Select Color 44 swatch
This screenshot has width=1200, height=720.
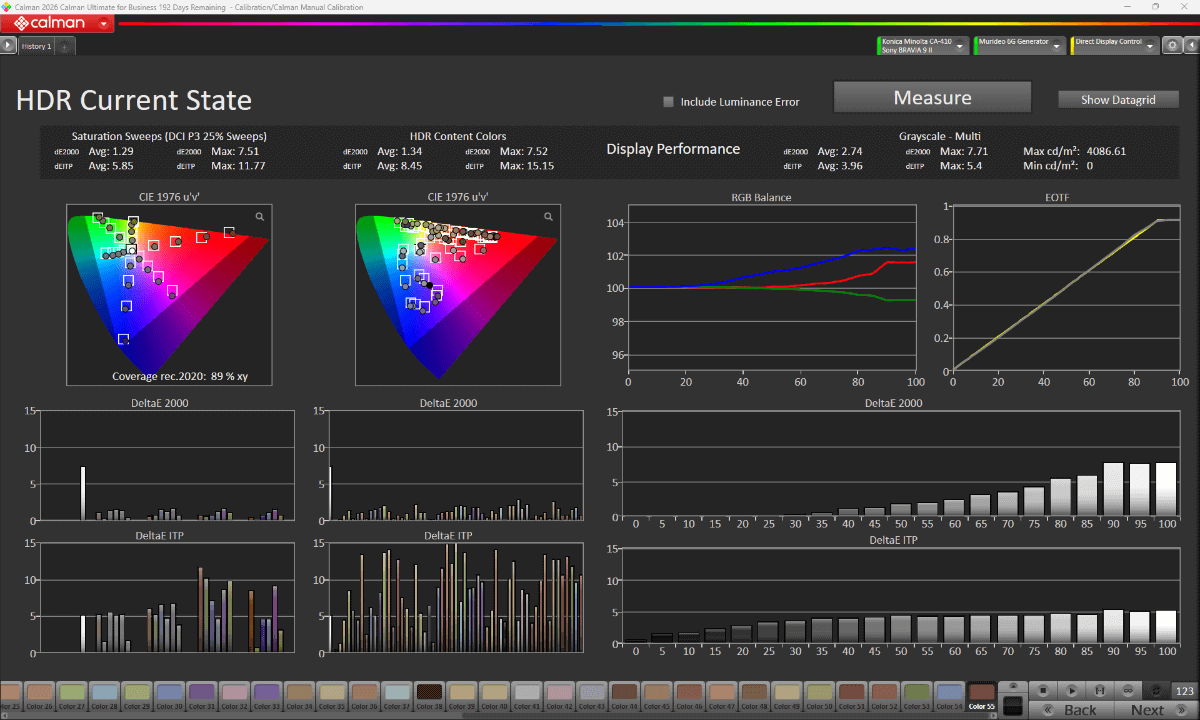[x=624, y=695]
